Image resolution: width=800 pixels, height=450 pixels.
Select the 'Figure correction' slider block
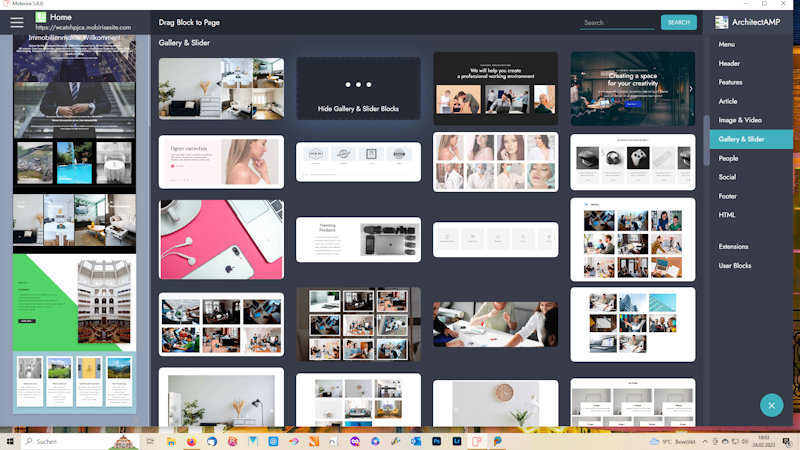coord(221,162)
